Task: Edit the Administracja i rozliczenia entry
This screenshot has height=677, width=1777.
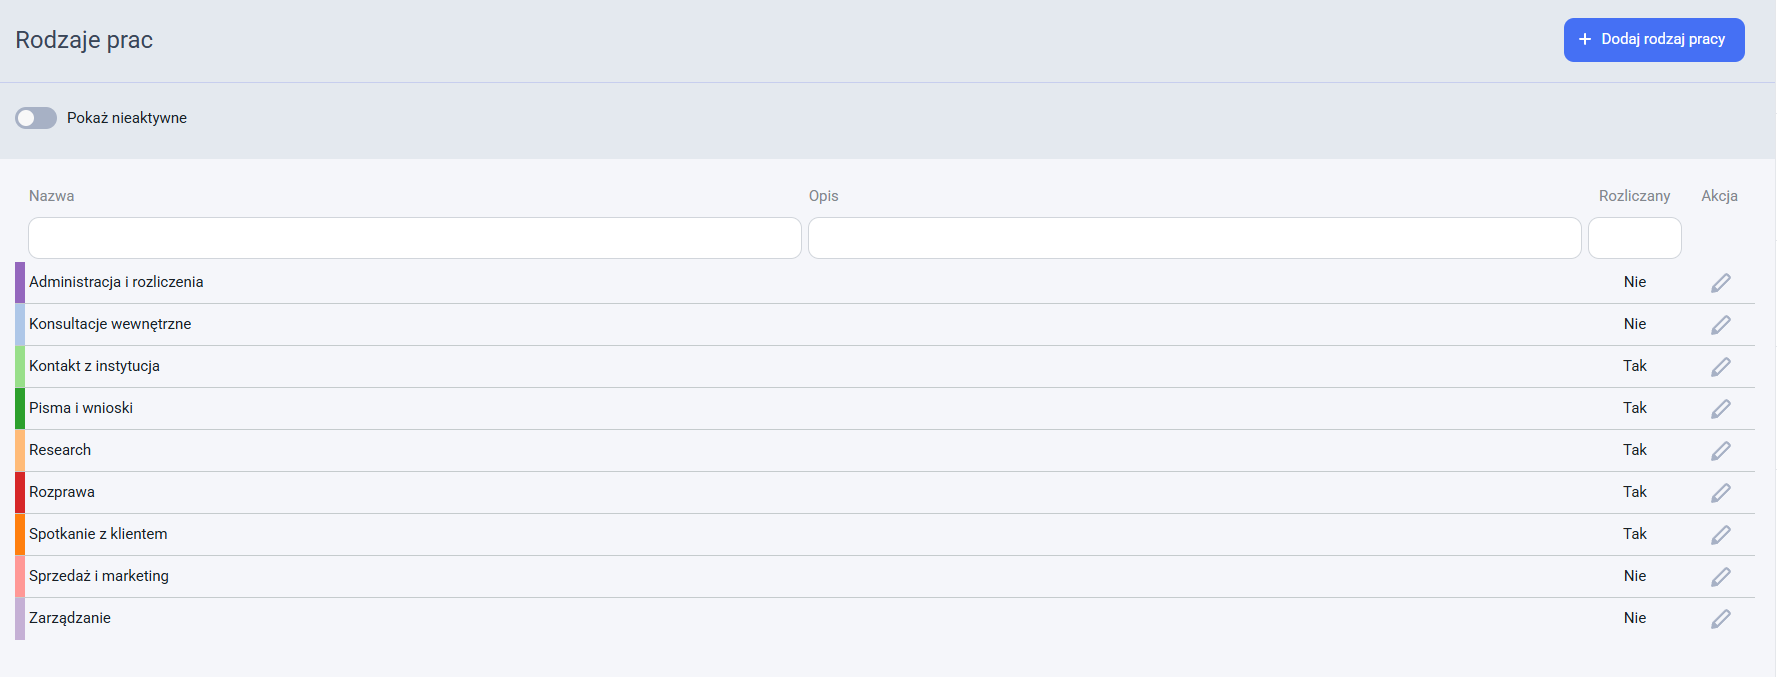Action: [1720, 283]
